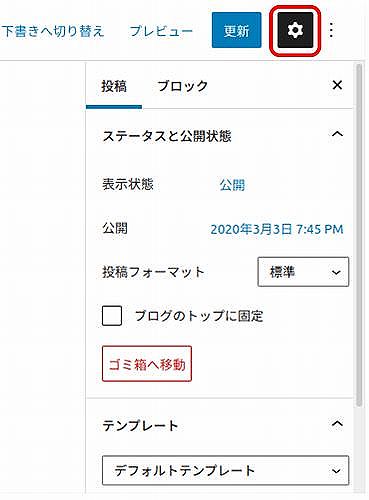The width and height of the screenshot is (369, 500).
Task: Close the settings sidebar with X
Action: (x=337, y=85)
